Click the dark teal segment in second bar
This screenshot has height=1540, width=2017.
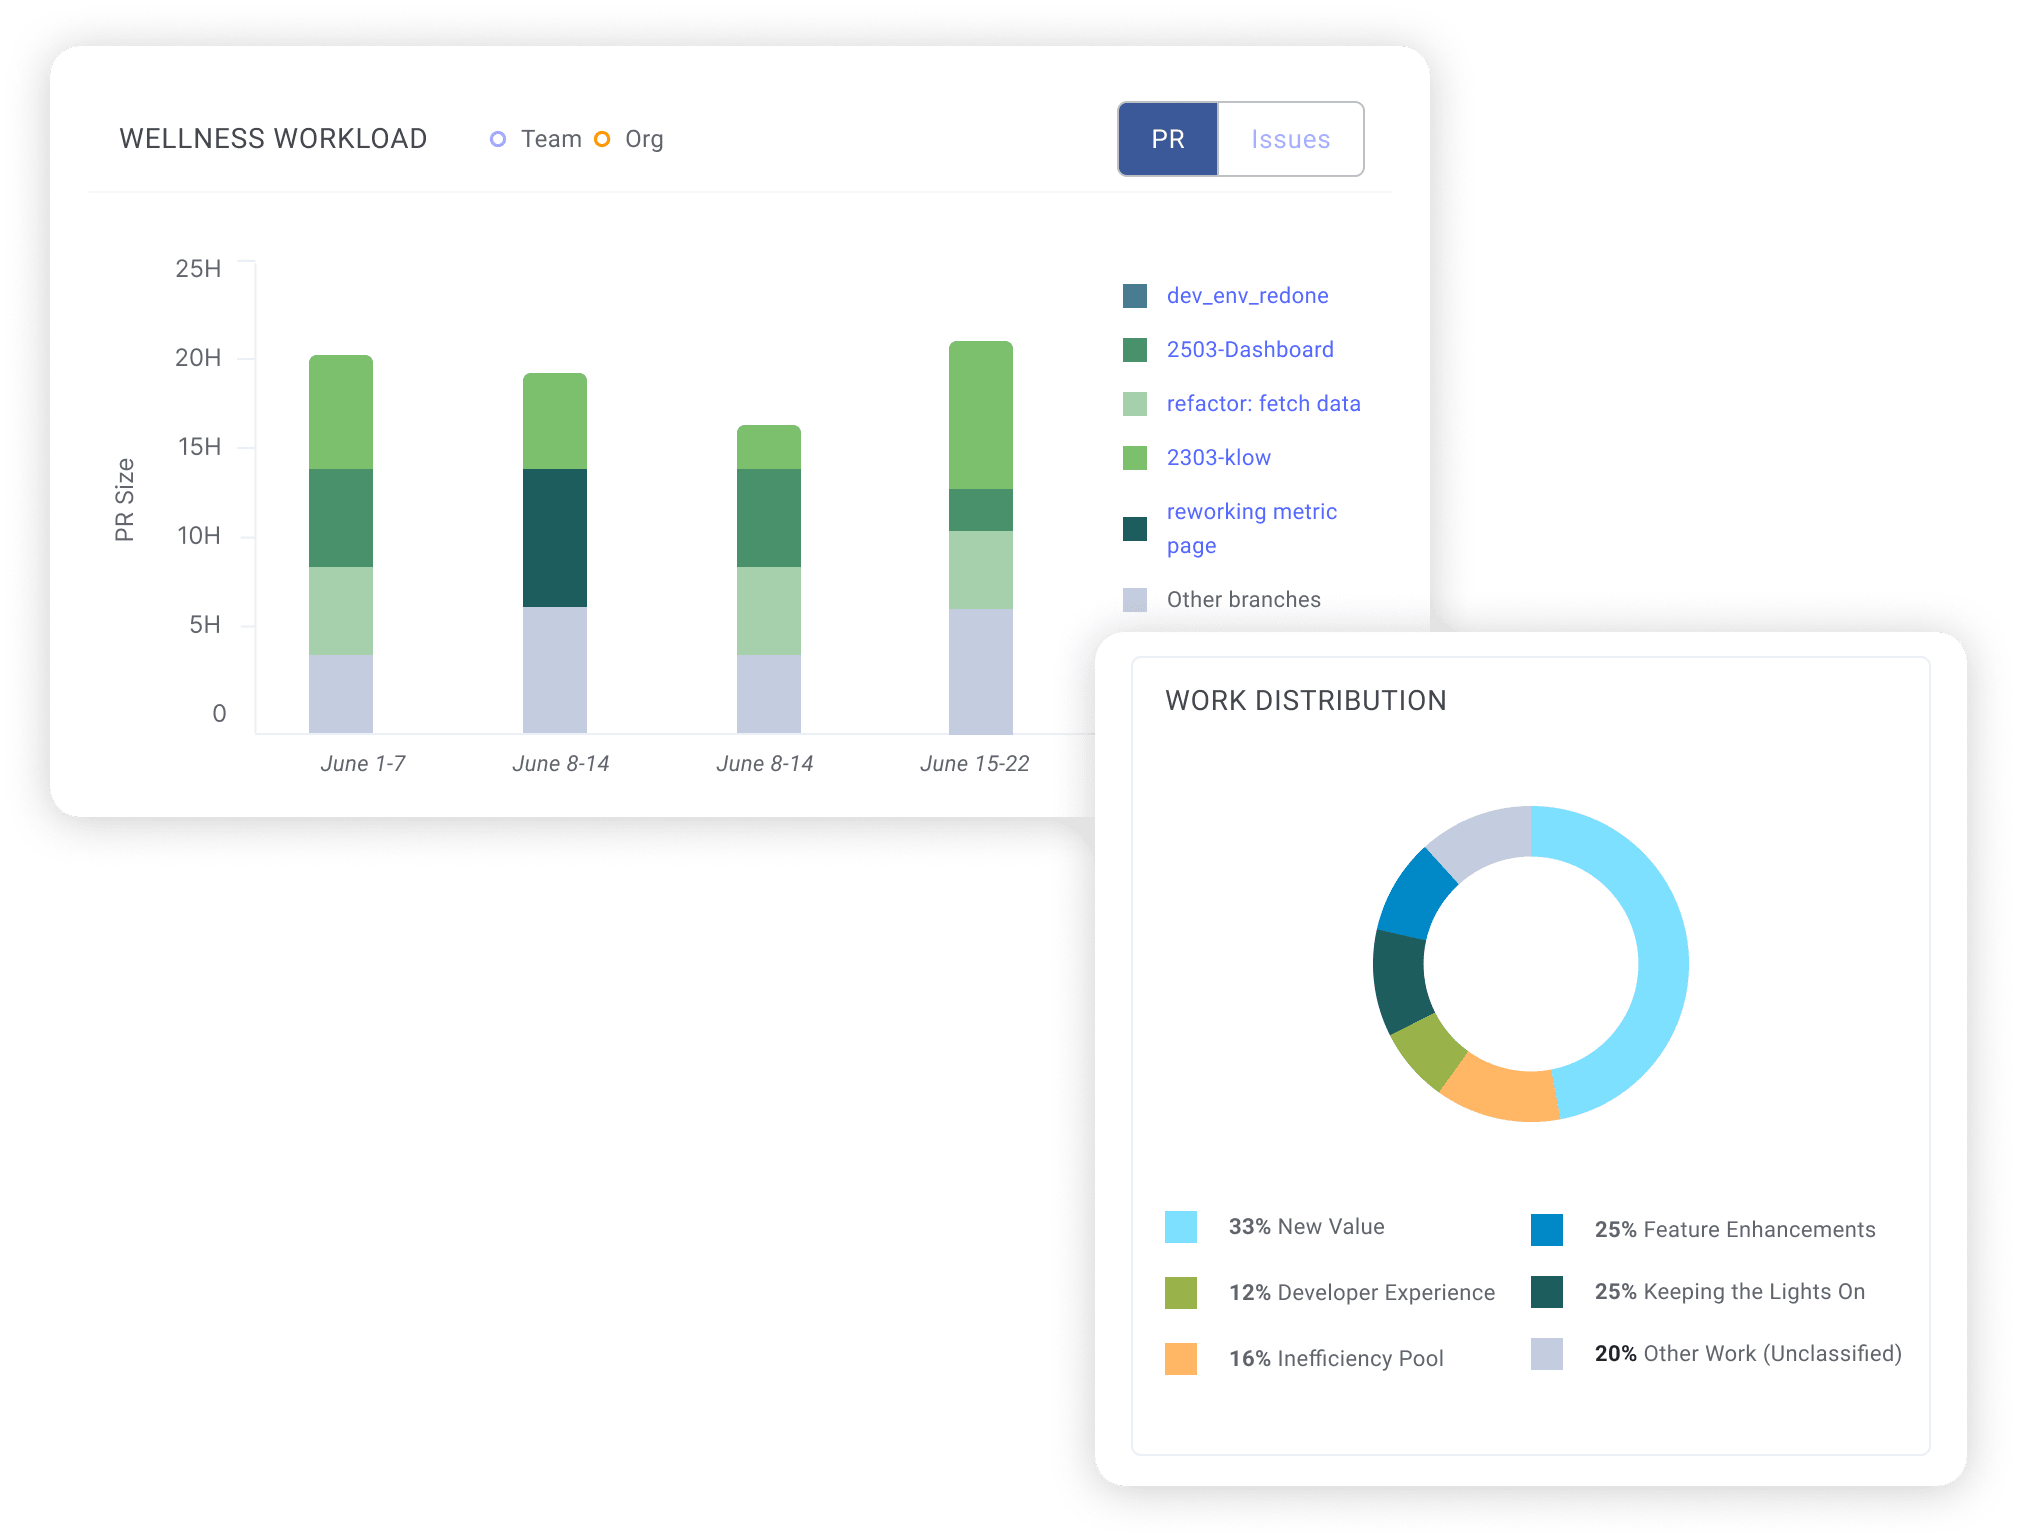pos(555,538)
